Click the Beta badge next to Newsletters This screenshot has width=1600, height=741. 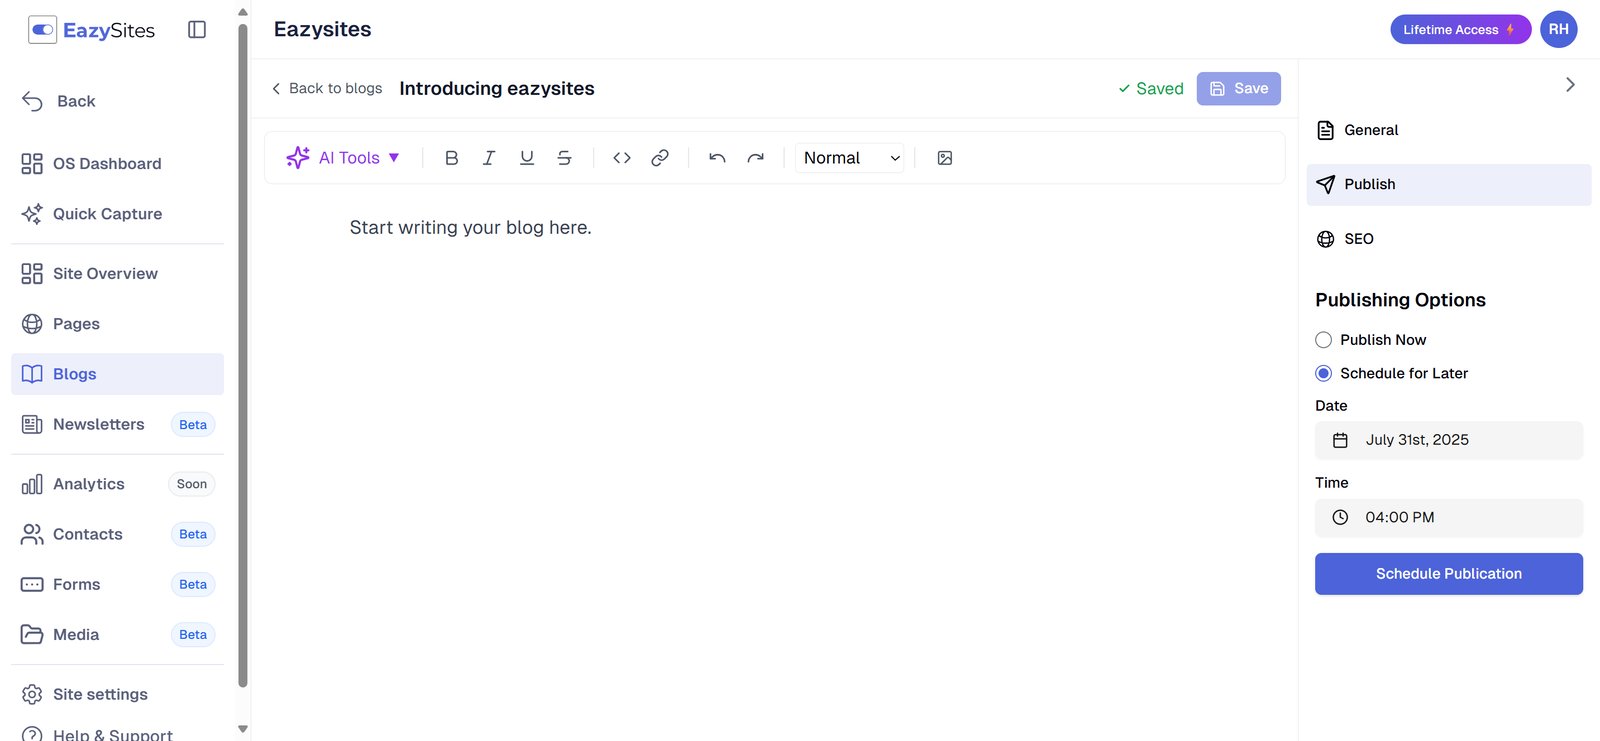(193, 424)
